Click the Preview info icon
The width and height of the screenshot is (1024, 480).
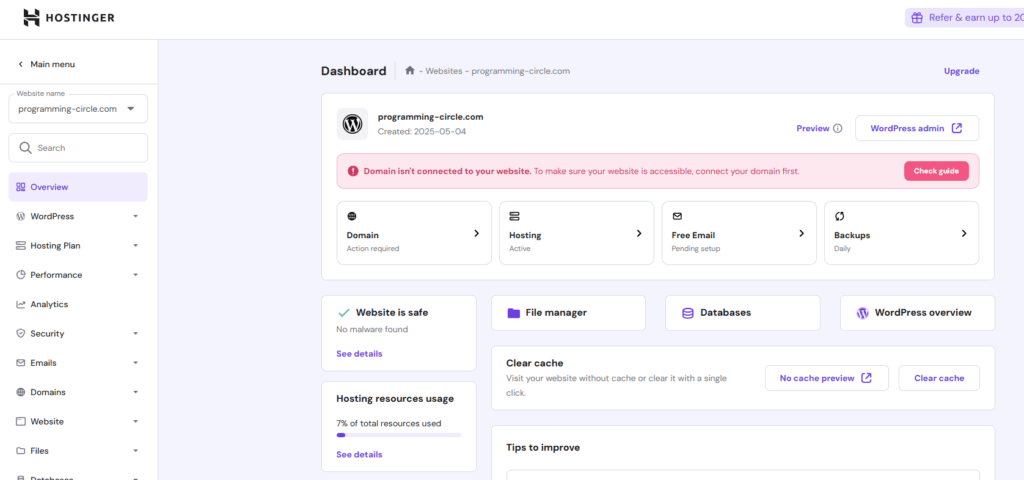(838, 129)
